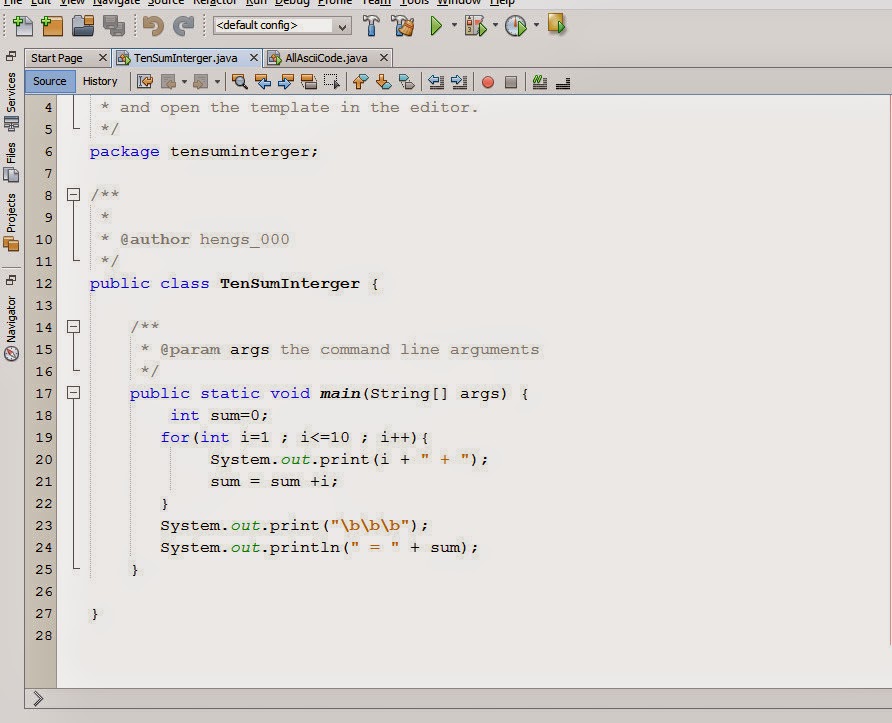The width and height of the screenshot is (892, 723).
Task: Open the Services side panel
Action: click(x=11, y=101)
